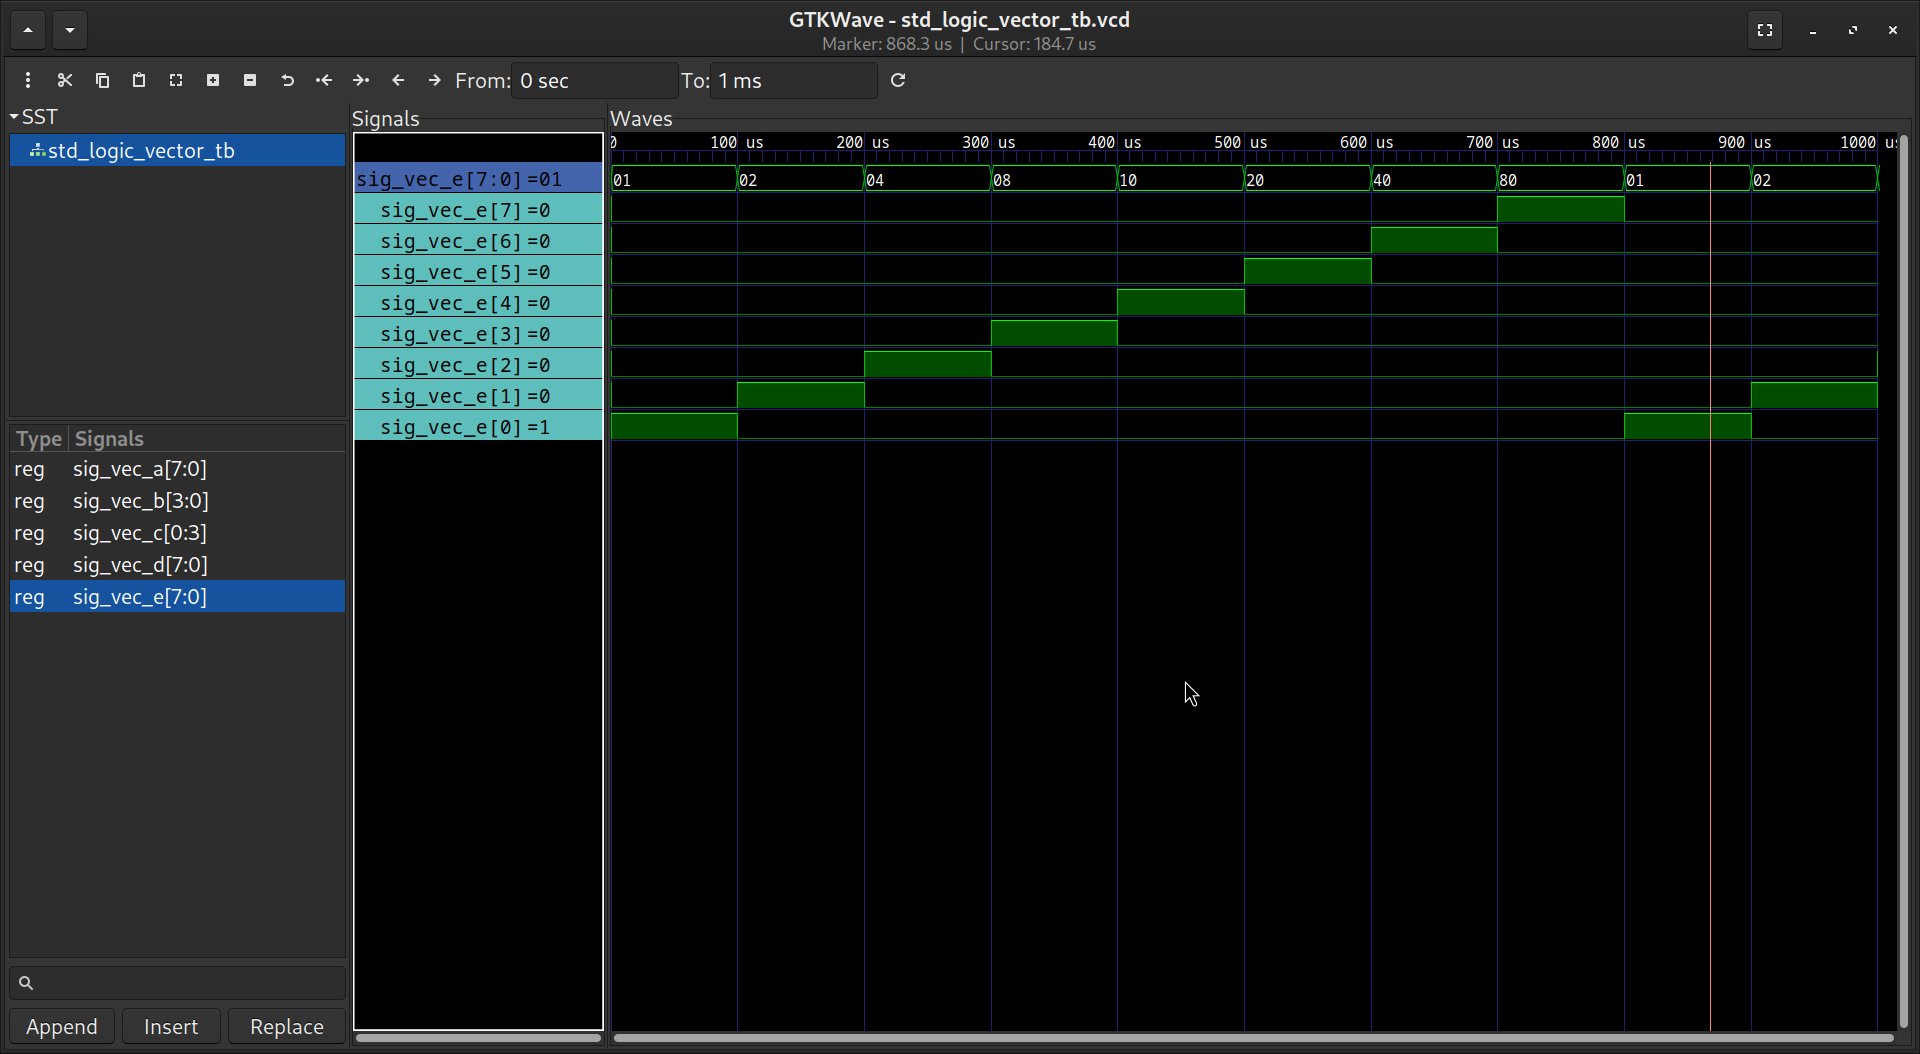This screenshot has height=1054, width=1920.
Task: Click the 500 us mark on the time ruler
Action: coord(1240,143)
